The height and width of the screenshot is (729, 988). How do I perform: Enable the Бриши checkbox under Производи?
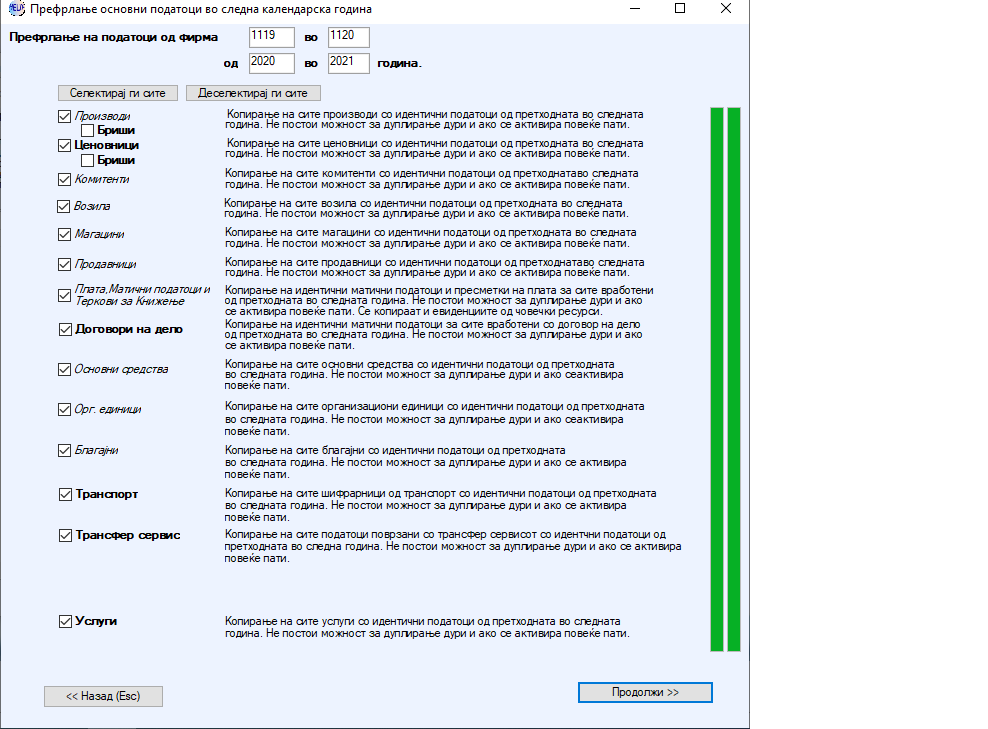[88, 130]
